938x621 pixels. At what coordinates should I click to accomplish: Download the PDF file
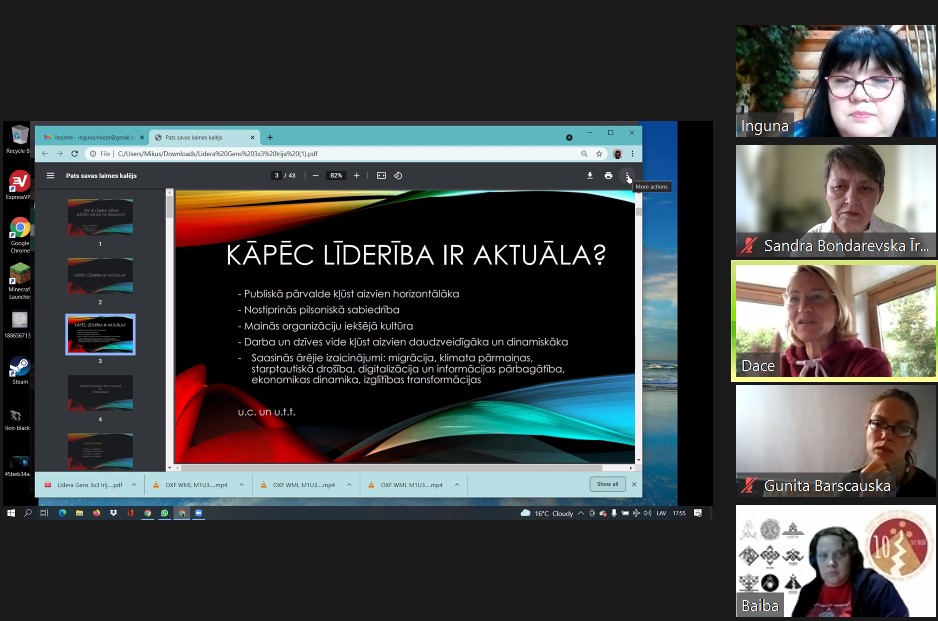coord(590,175)
